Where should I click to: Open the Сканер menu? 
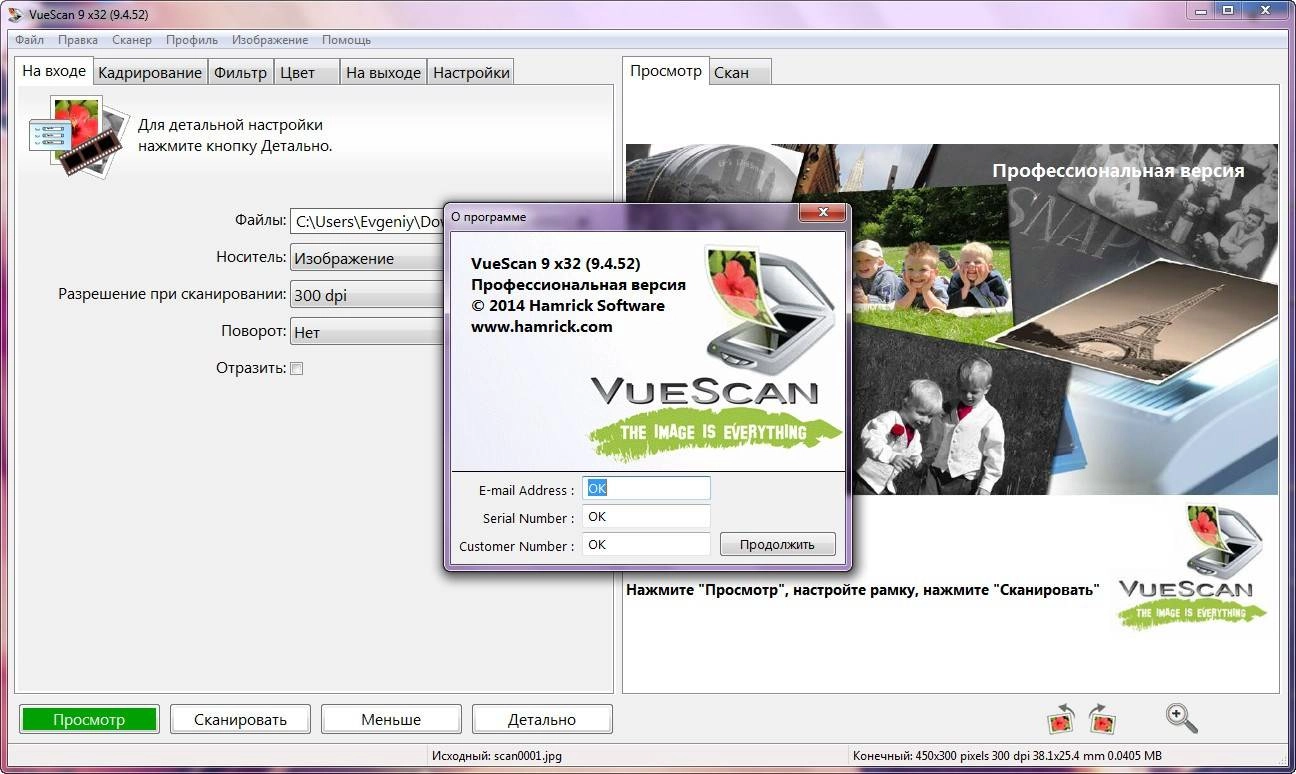tap(132, 40)
